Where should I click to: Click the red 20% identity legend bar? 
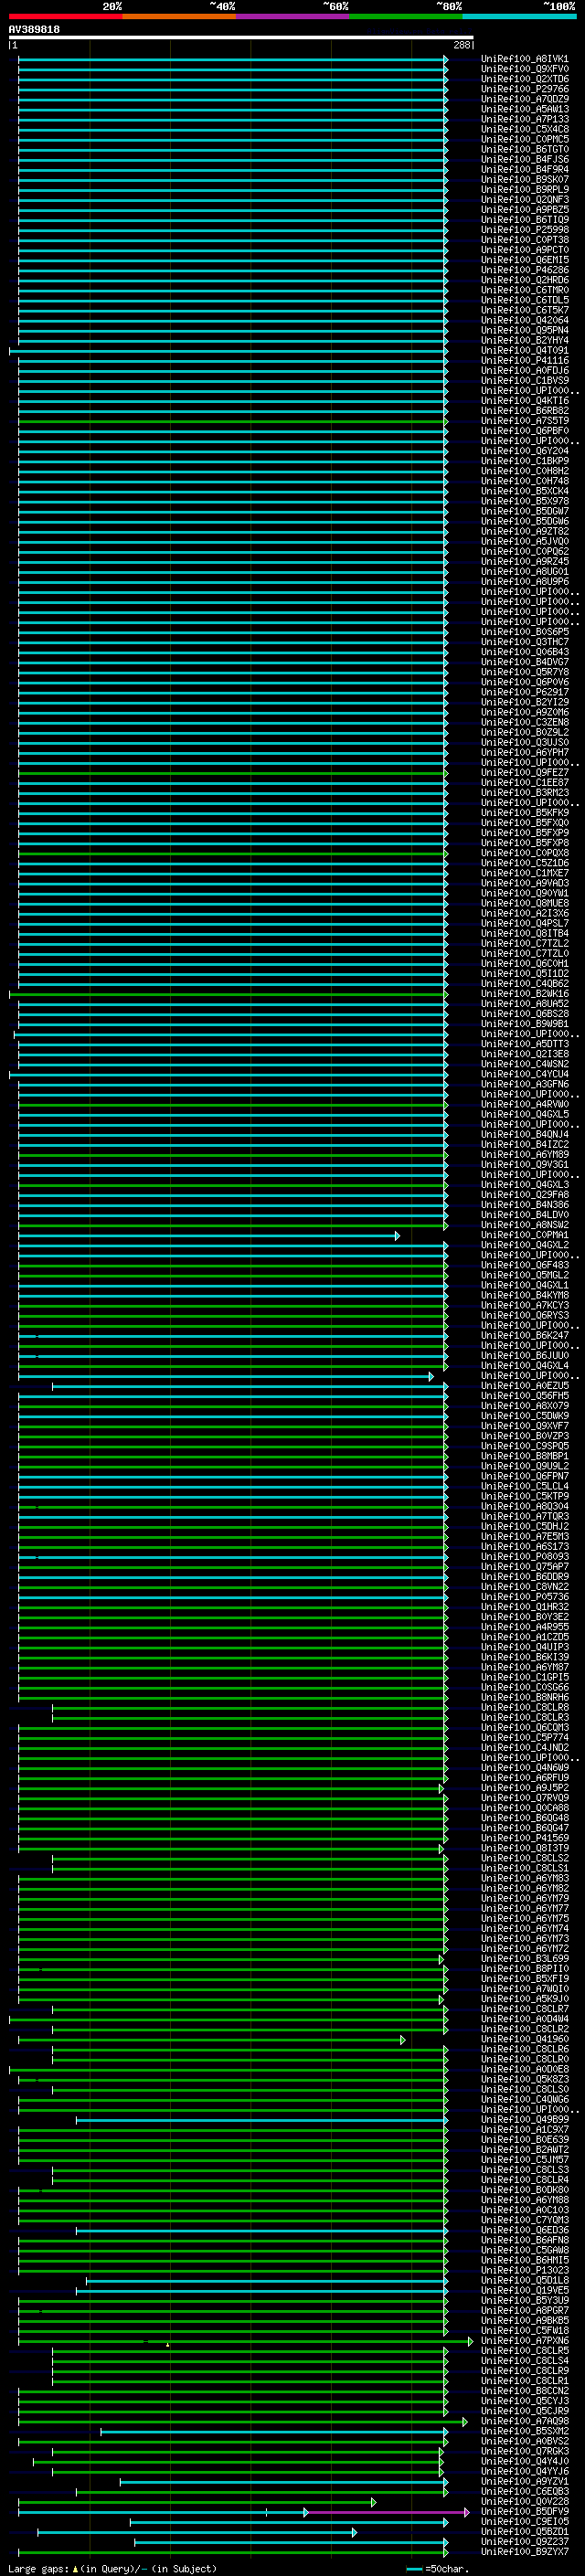(x=65, y=16)
